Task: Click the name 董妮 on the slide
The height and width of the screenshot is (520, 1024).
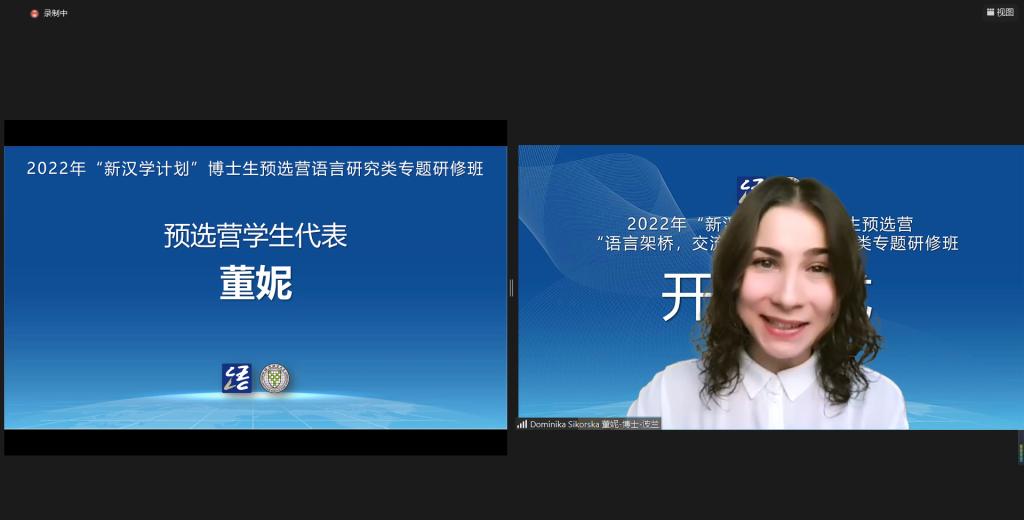Action: 256,283
